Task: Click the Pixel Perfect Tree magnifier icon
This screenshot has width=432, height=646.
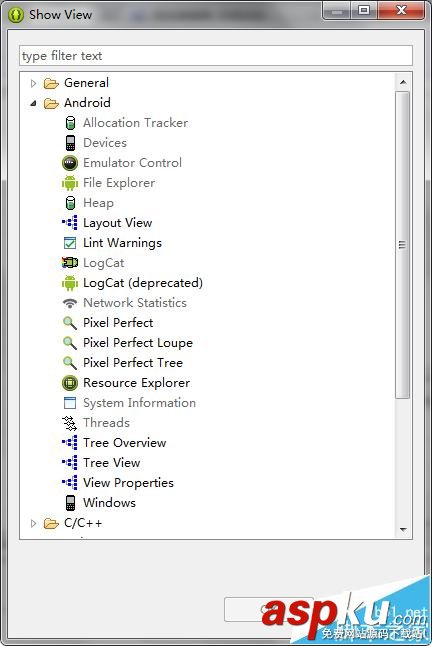Action: pos(70,363)
